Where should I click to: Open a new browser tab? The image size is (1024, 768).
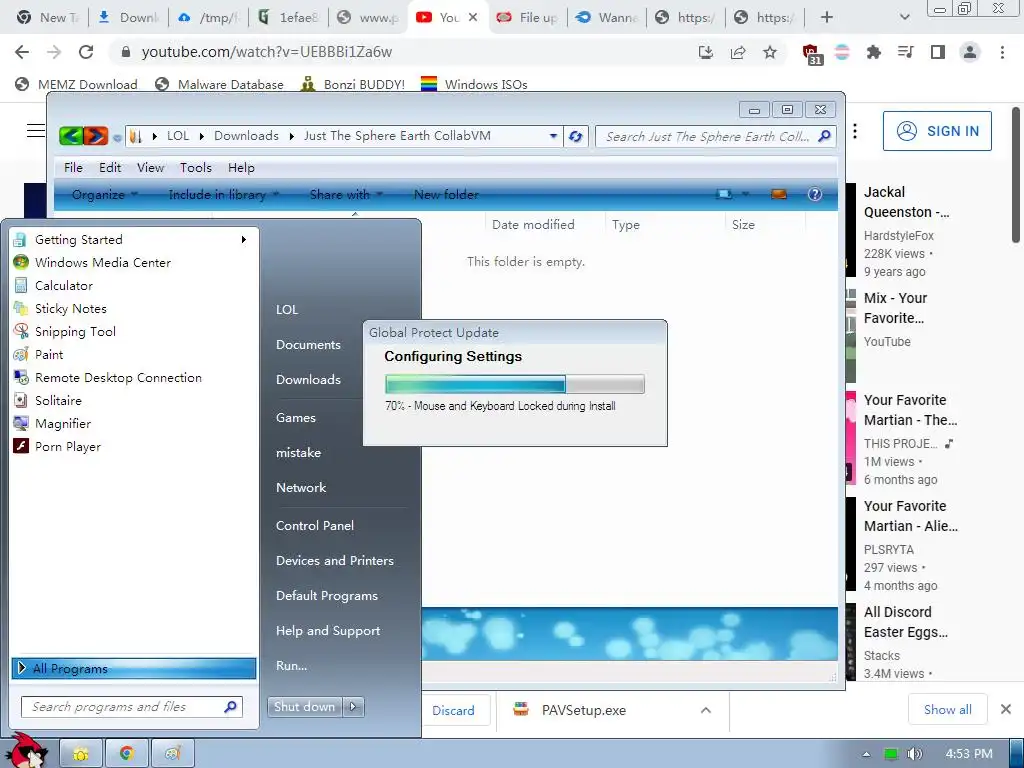coord(827,18)
